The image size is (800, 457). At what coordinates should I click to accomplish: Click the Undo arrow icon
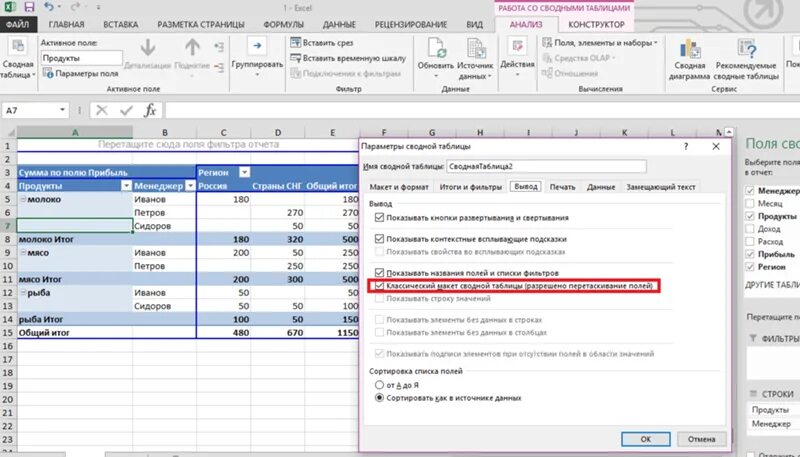(49, 7)
